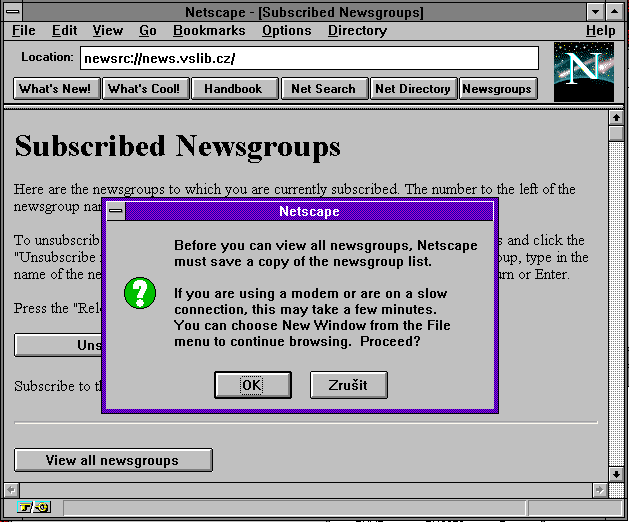Click the vertical scrollbar down arrow
The image size is (629, 522).
click(616, 475)
